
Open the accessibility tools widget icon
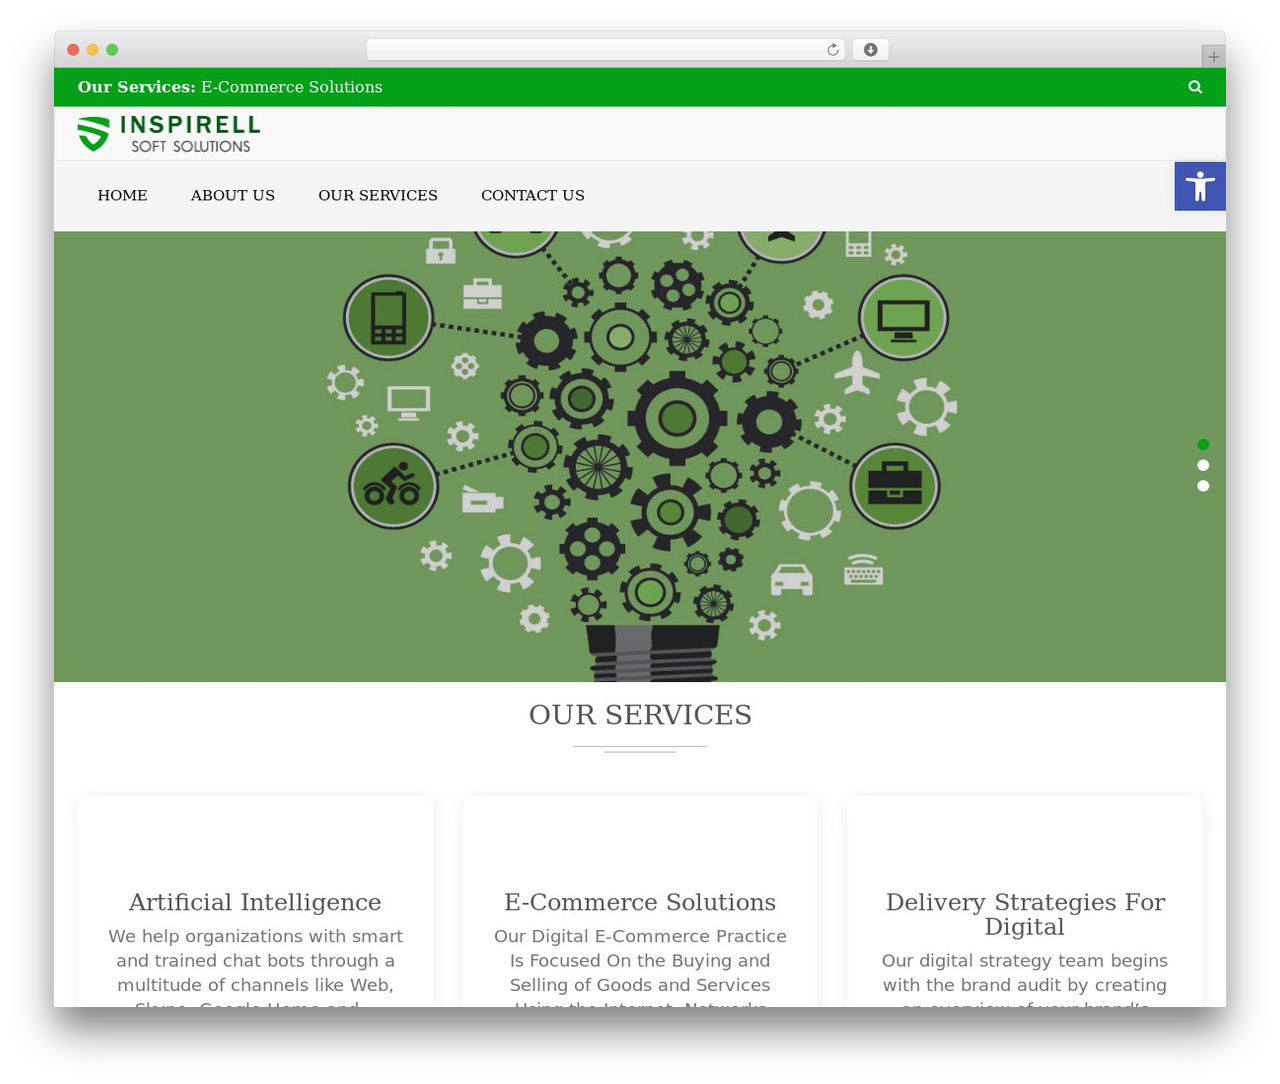tap(1200, 186)
